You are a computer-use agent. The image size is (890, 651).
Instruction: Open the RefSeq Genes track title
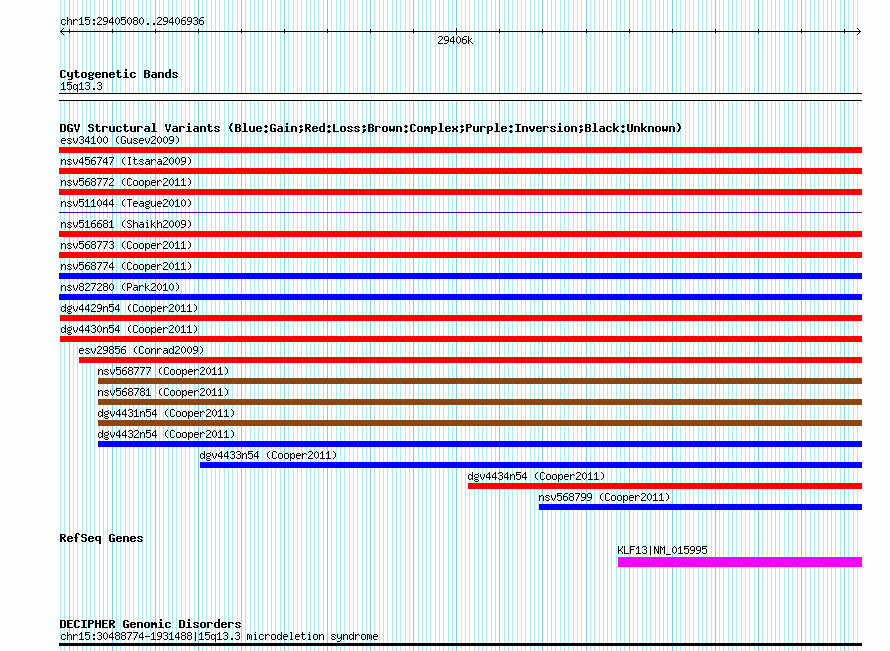pos(101,538)
